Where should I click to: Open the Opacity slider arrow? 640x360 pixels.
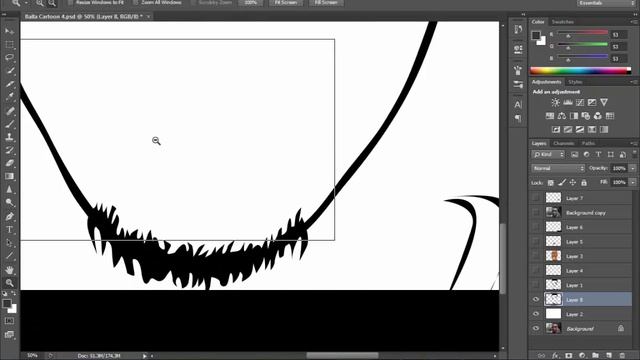(633, 168)
